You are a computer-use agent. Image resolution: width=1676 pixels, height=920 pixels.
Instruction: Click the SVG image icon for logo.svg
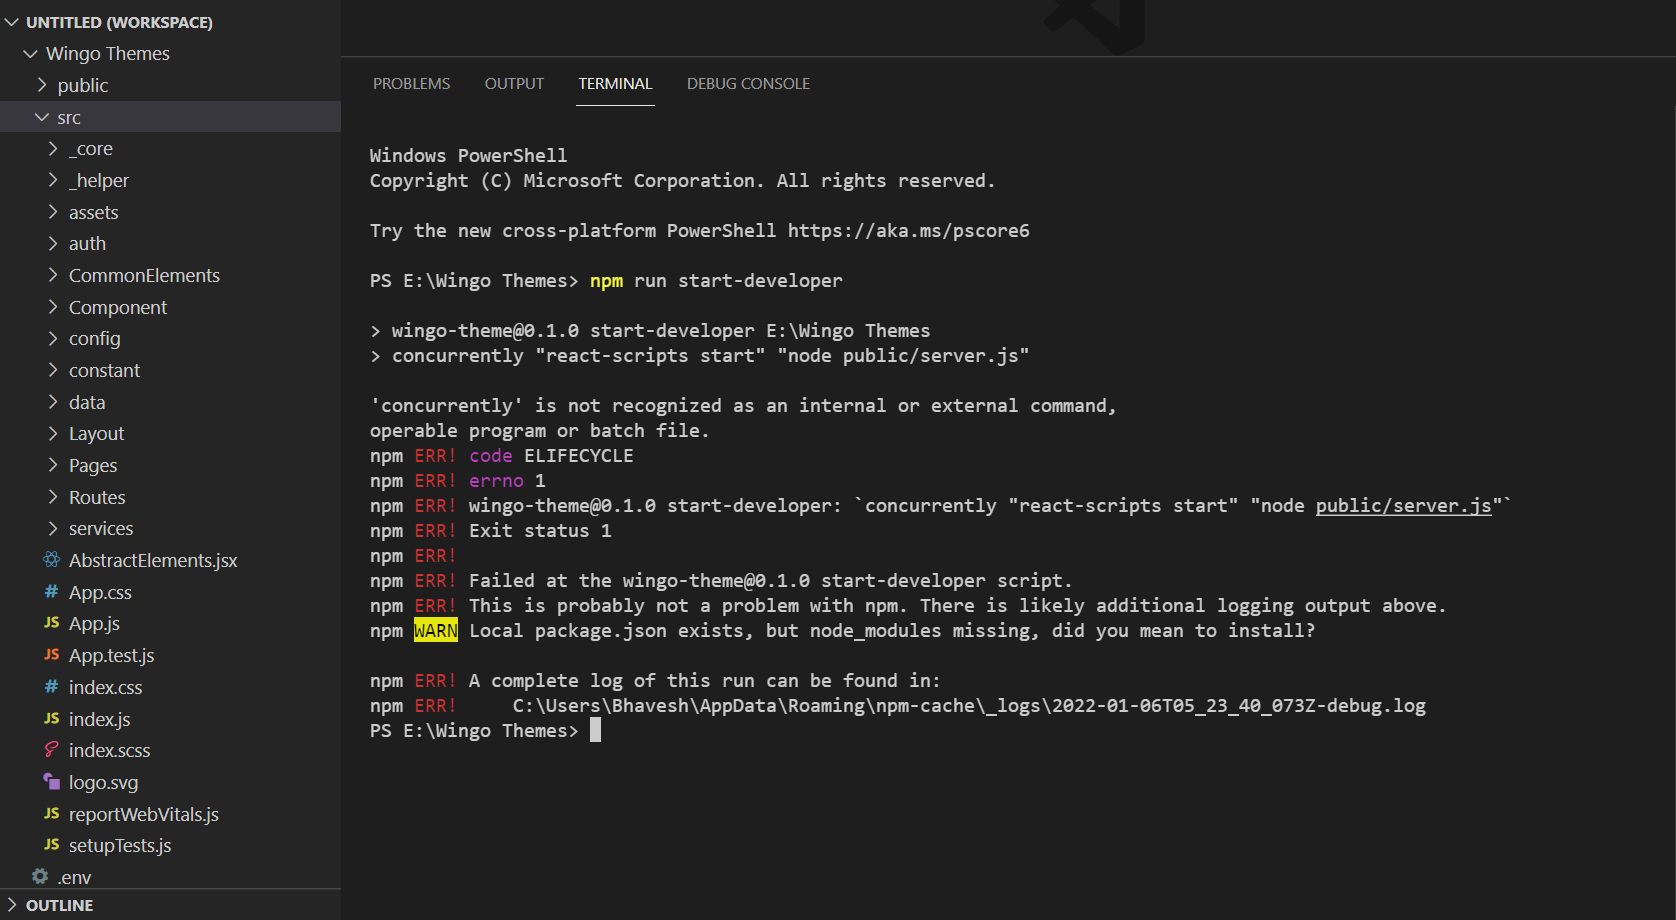coord(52,782)
